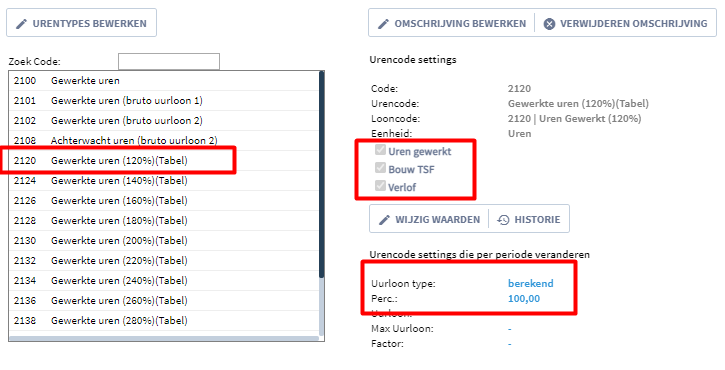Click the Perc. value 100,00
This screenshot has height=370, width=725.
[524, 298]
